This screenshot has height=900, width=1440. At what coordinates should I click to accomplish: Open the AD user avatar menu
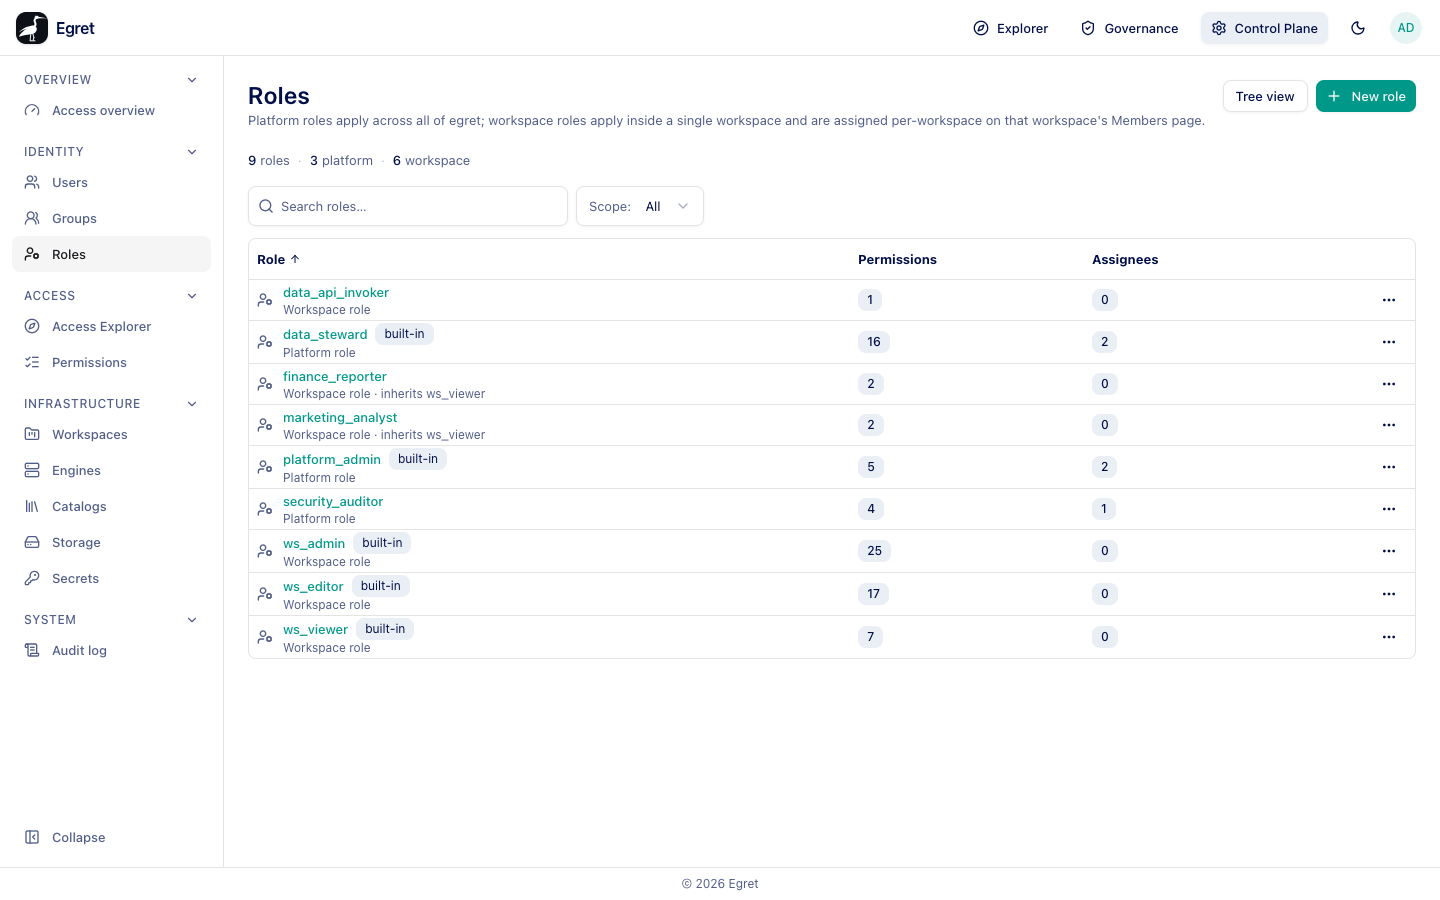click(x=1406, y=28)
